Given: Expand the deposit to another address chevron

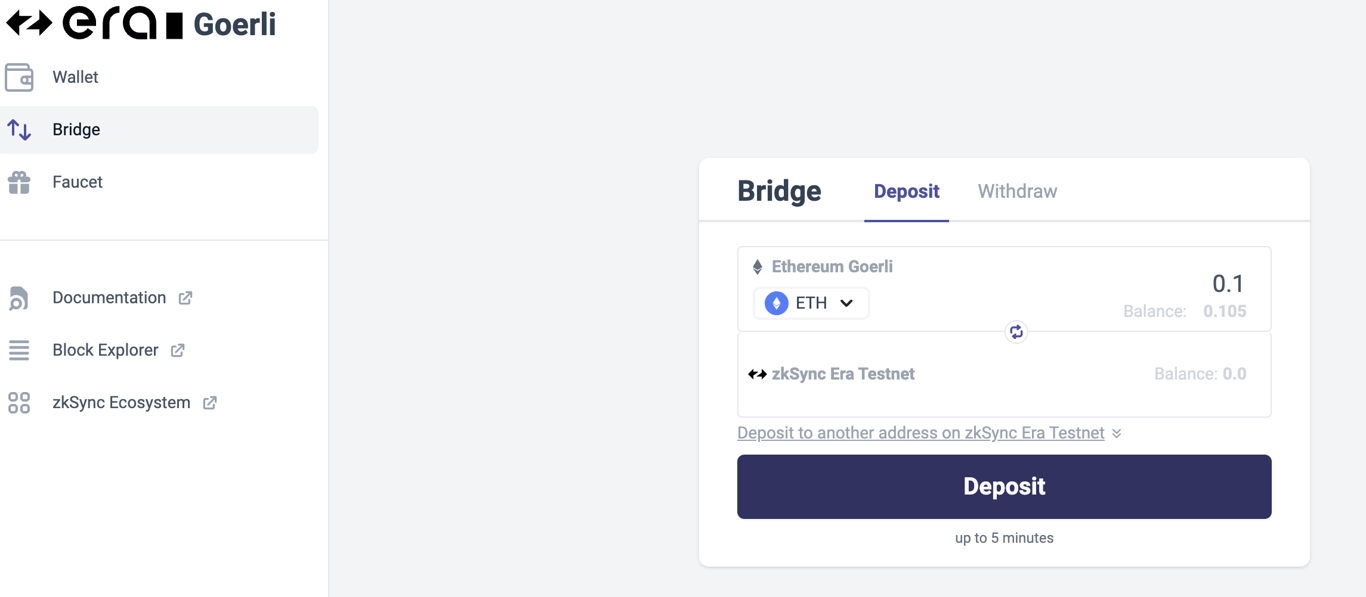Looking at the screenshot, I should coord(1117,433).
